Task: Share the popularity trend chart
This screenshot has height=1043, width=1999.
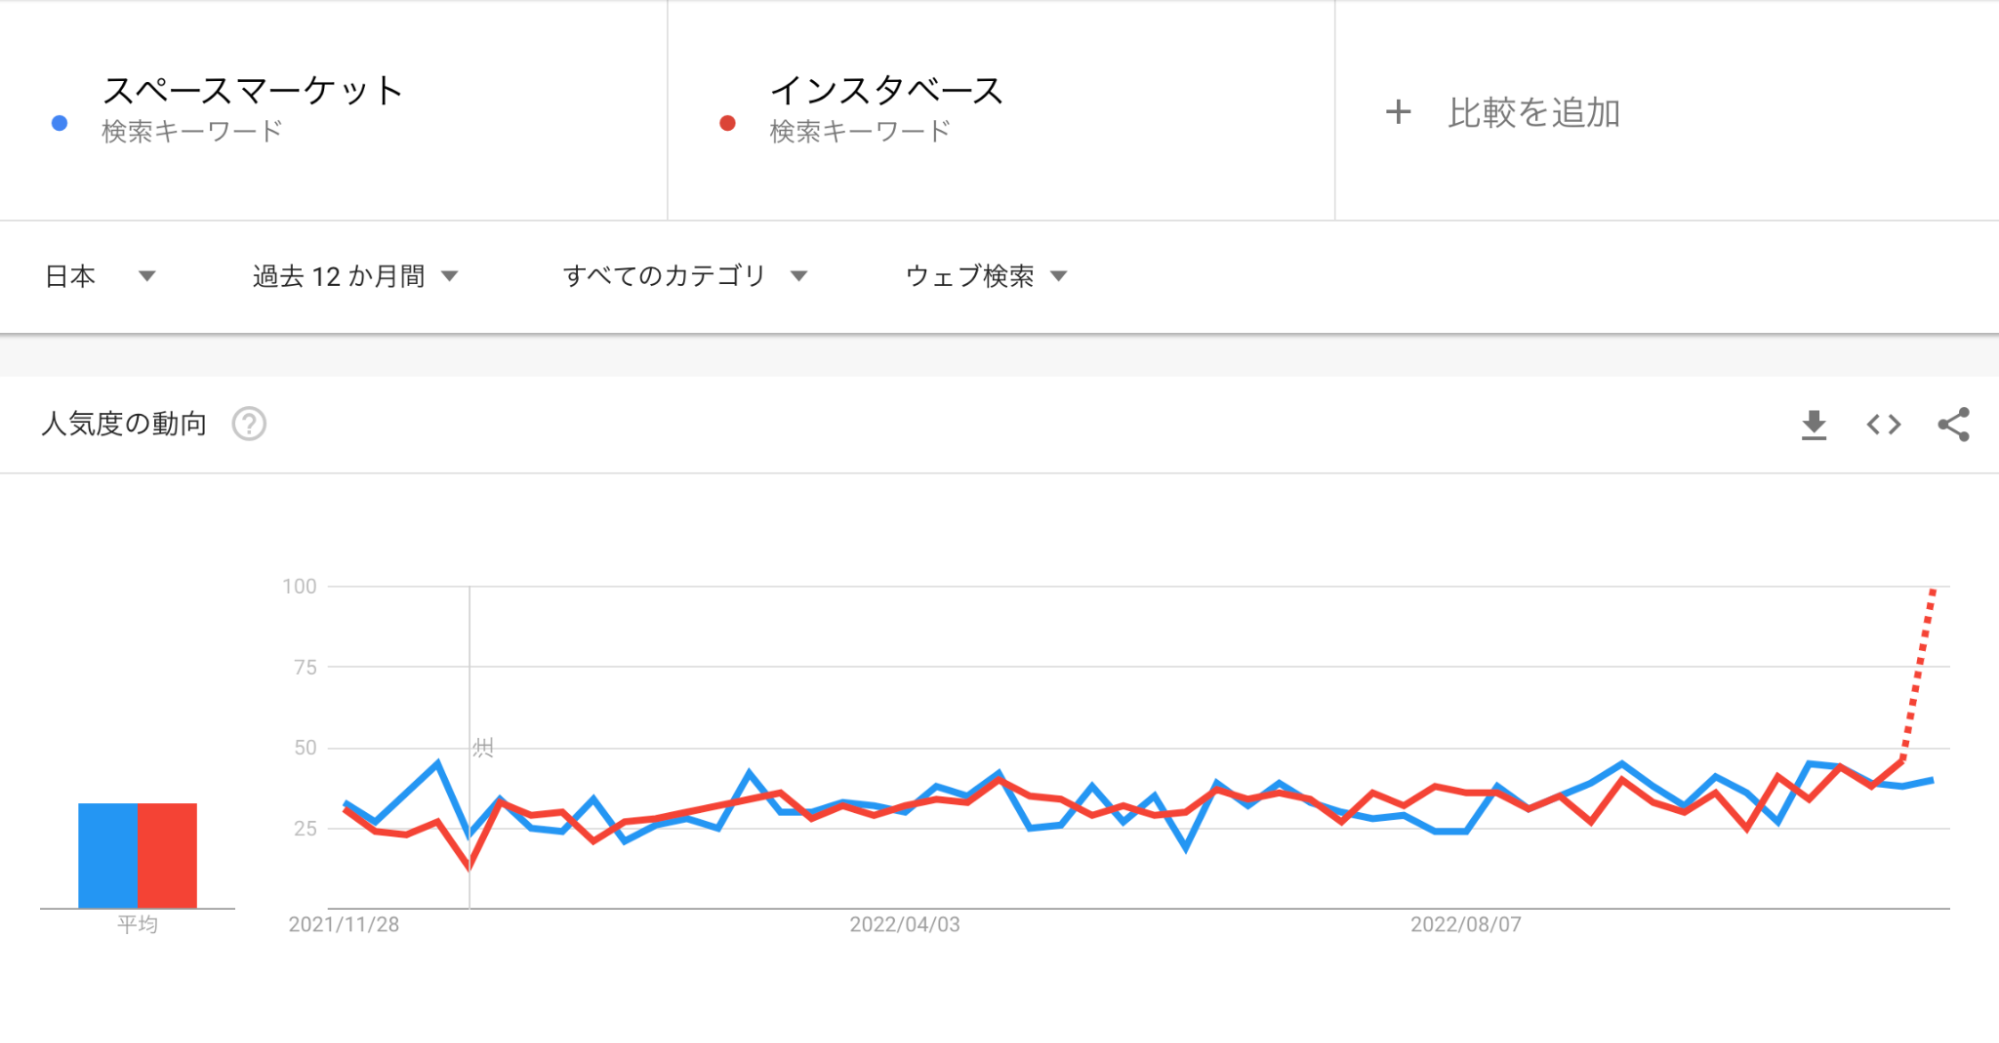Action: point(1953,425)
